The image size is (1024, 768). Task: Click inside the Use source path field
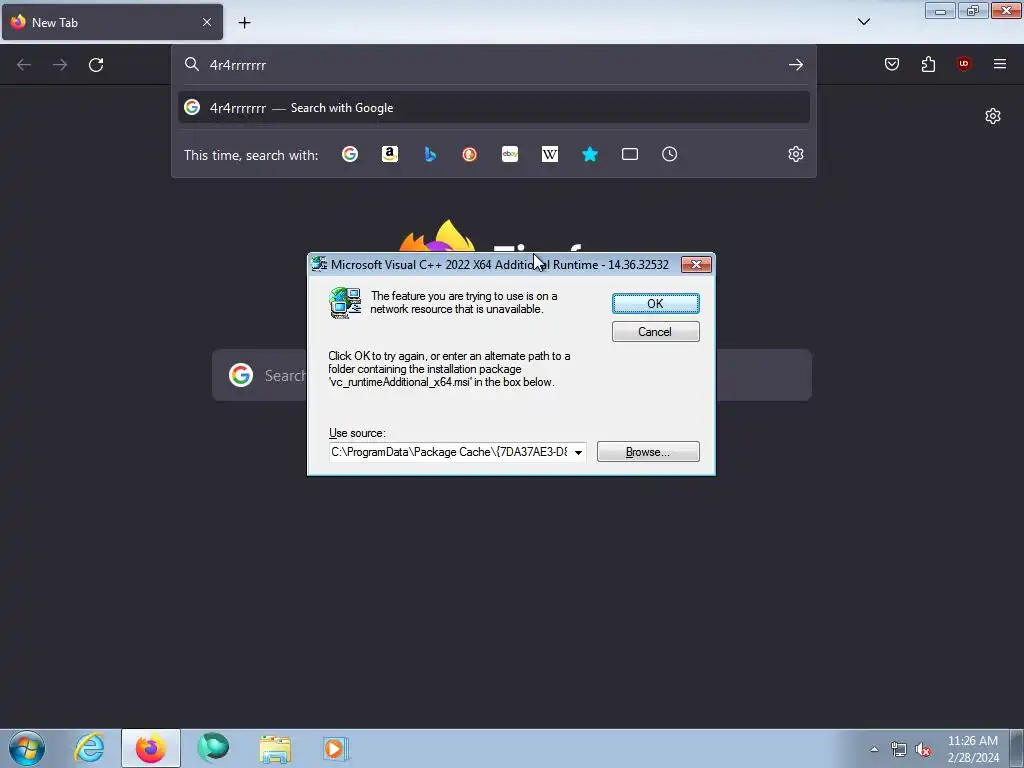tap(449, 452)
